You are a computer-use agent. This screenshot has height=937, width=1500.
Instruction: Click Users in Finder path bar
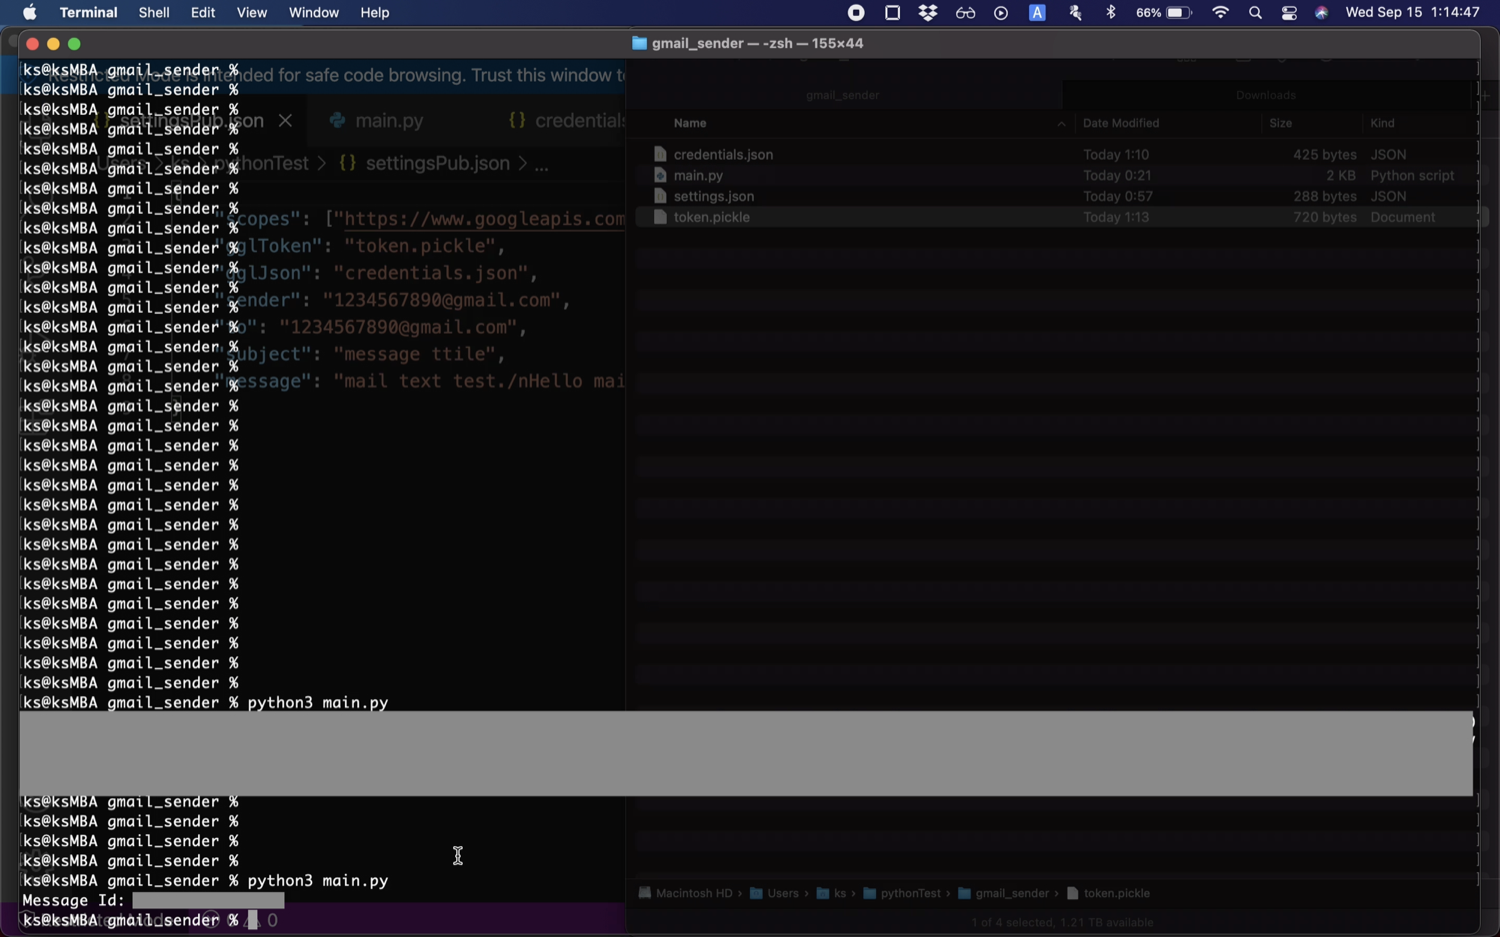(x=775, y=893)
